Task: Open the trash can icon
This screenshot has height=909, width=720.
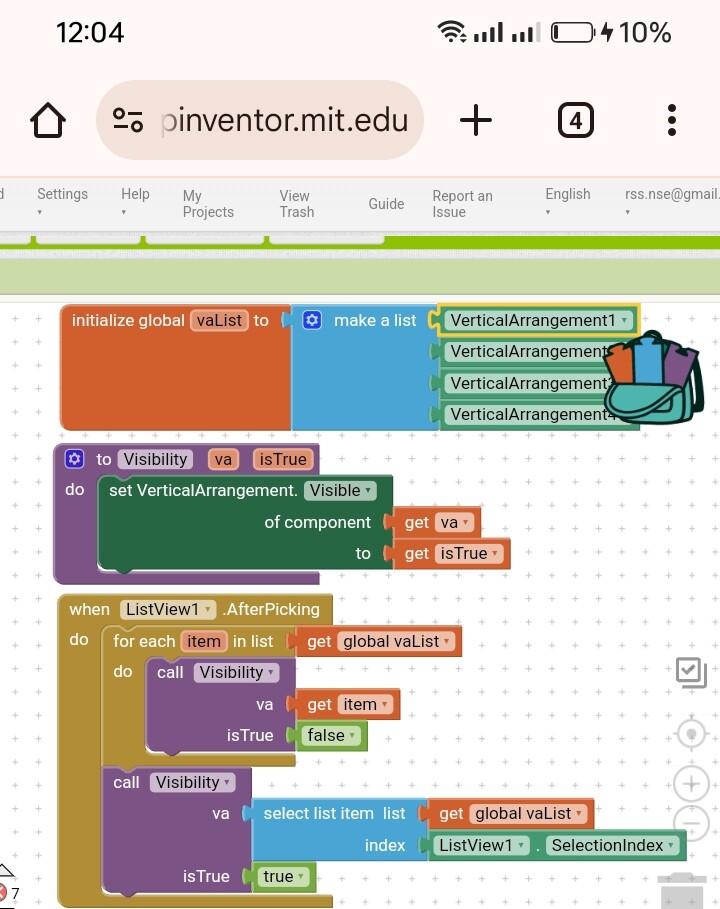Action: tap(682, 890)
